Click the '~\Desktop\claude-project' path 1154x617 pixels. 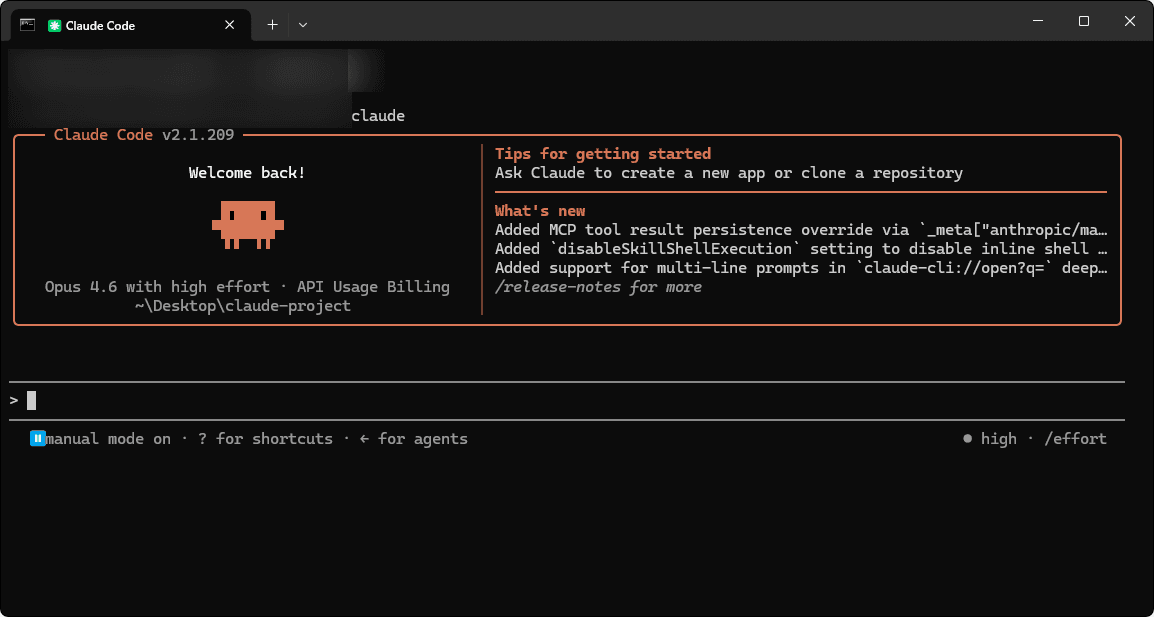point(243,306)
